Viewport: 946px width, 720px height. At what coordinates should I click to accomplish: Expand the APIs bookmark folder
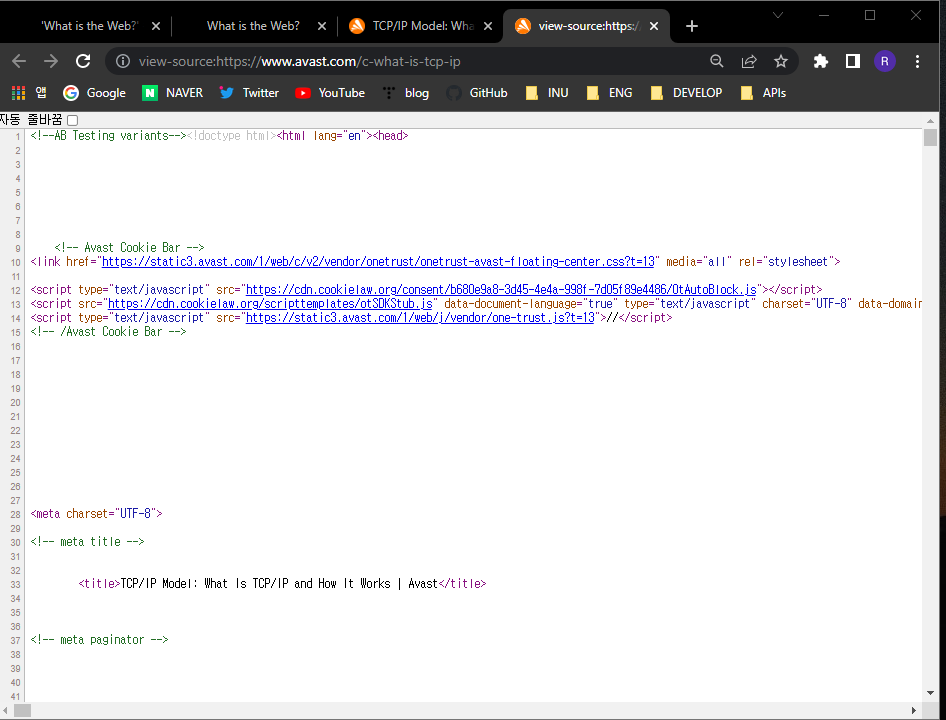point(763,92)
